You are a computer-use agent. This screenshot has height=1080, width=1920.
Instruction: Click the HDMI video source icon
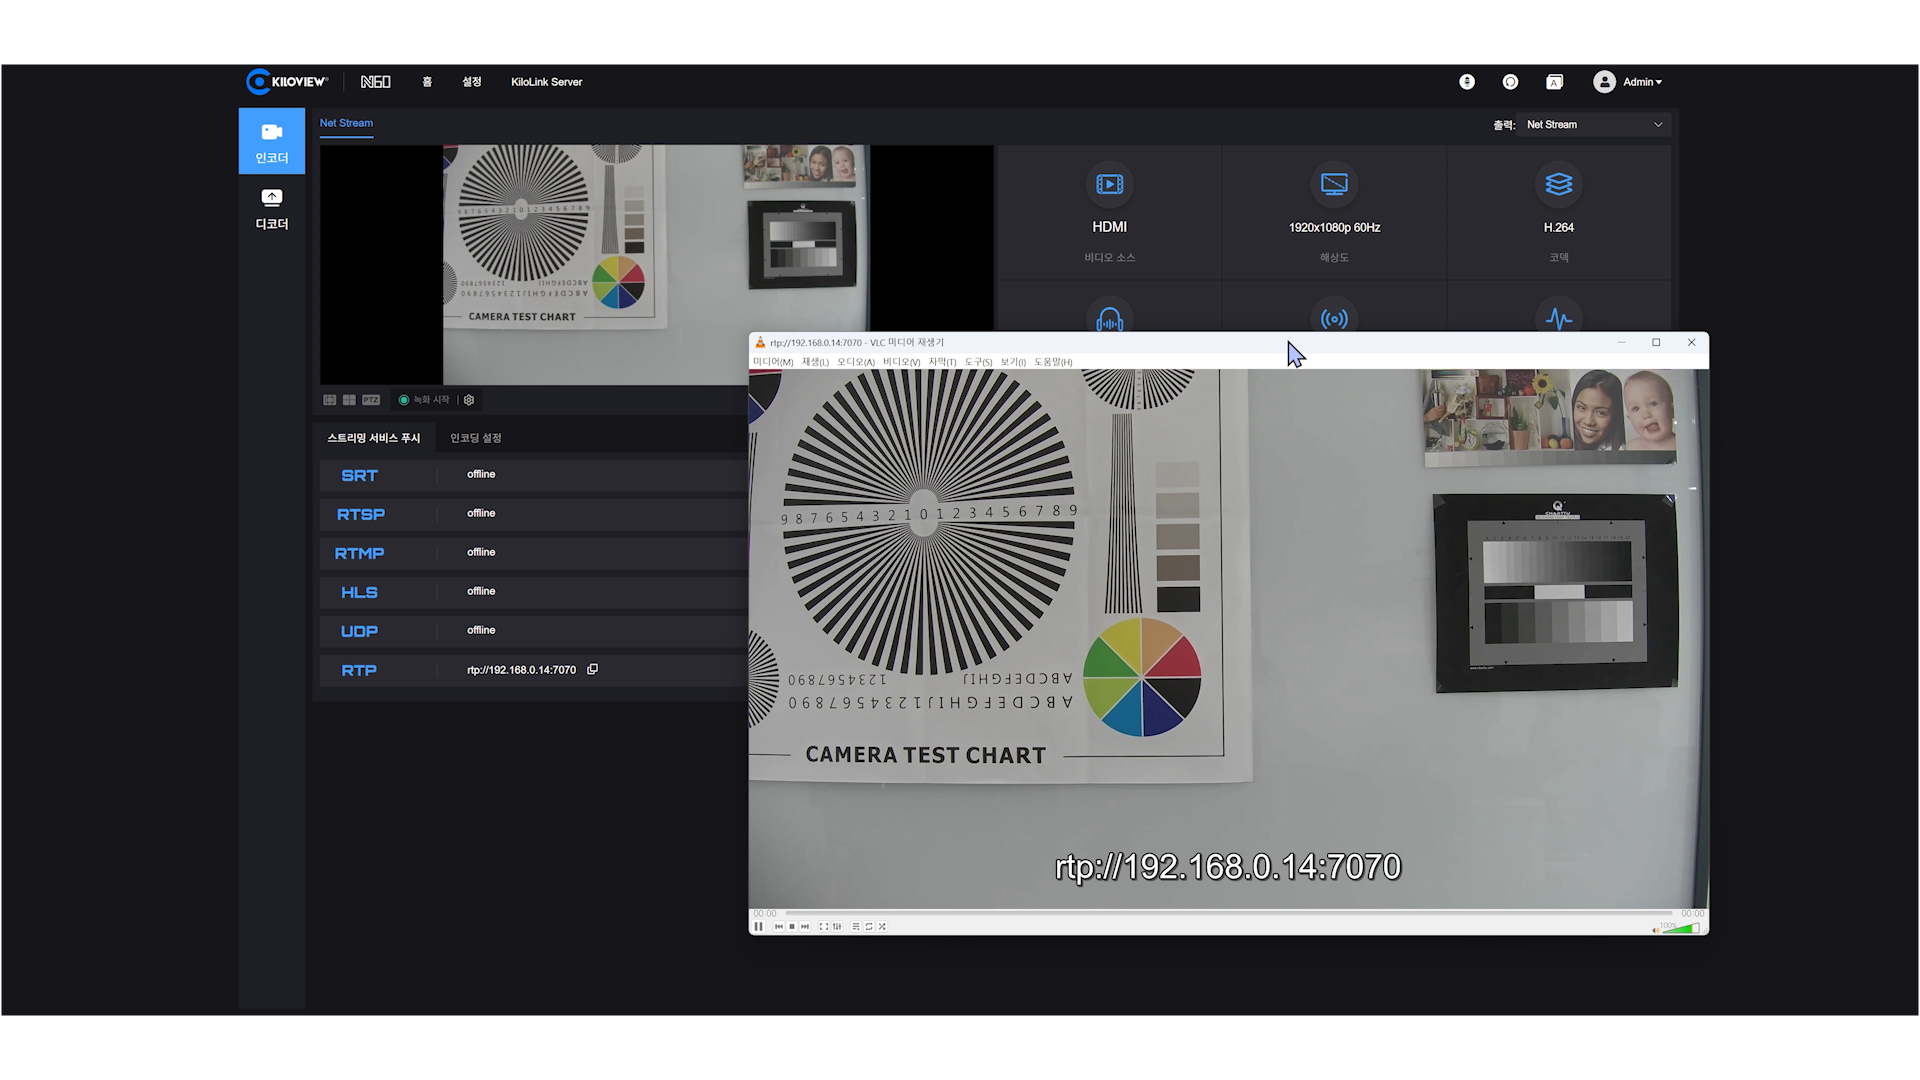tap(1109, 184)
